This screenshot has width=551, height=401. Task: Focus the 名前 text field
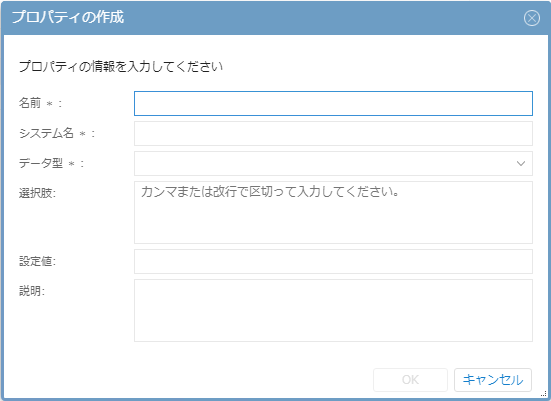333,103
